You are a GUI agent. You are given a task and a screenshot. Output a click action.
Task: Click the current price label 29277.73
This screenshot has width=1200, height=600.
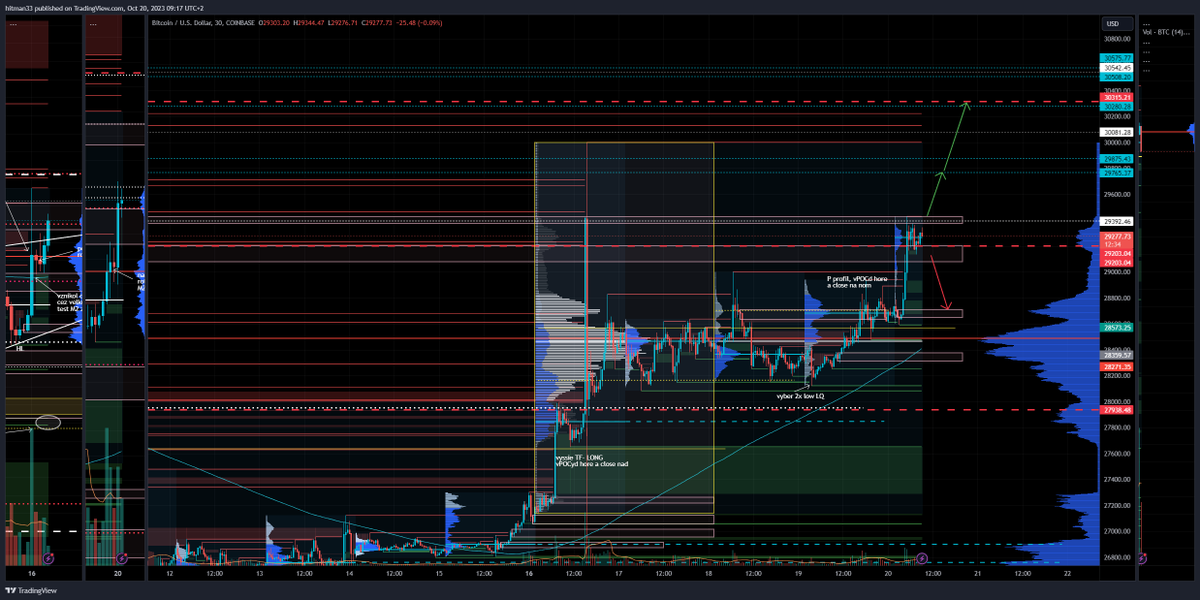click(1115, 236)
